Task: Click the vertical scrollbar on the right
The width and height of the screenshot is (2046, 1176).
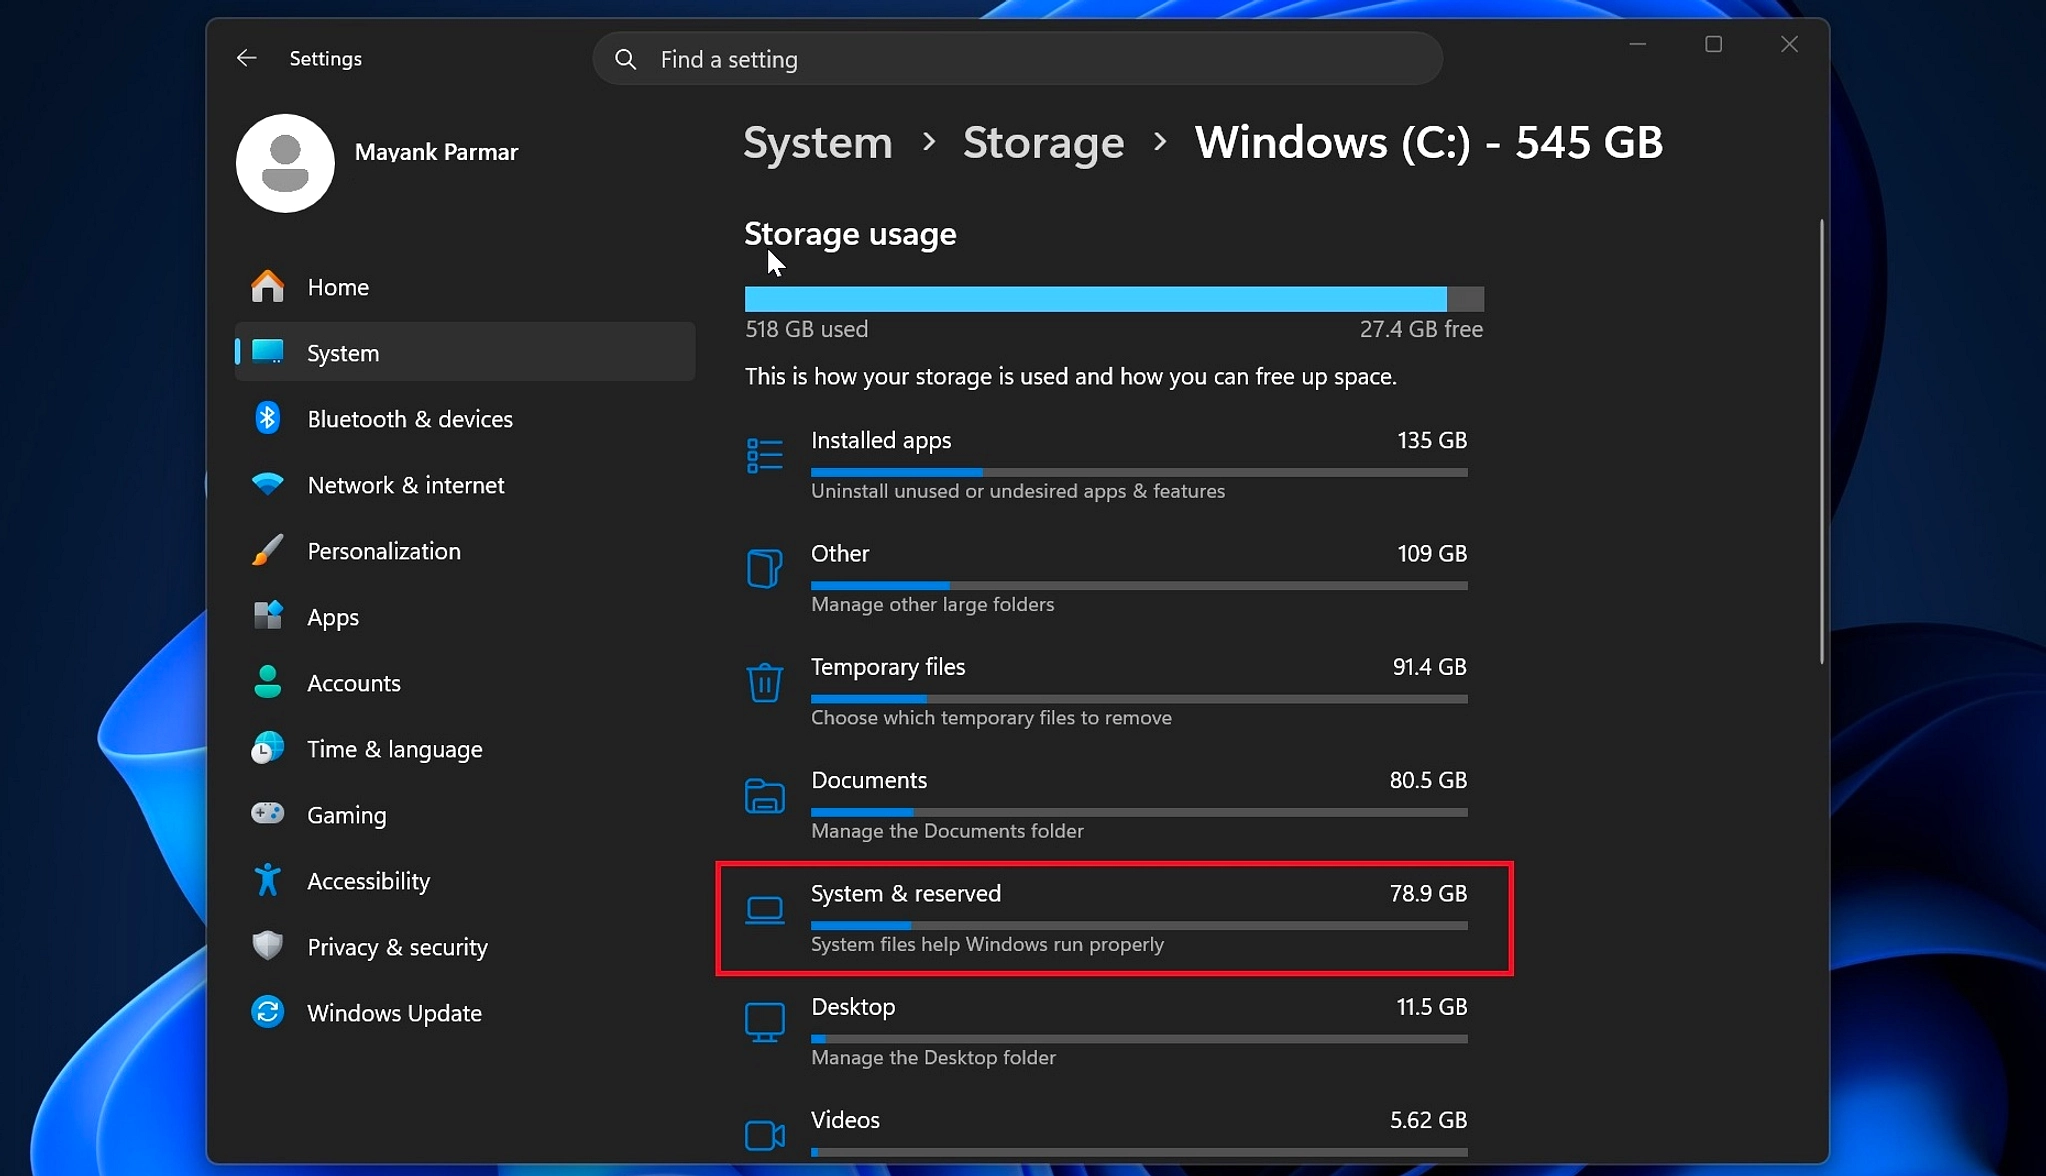Action: [x=1821, y=441]
